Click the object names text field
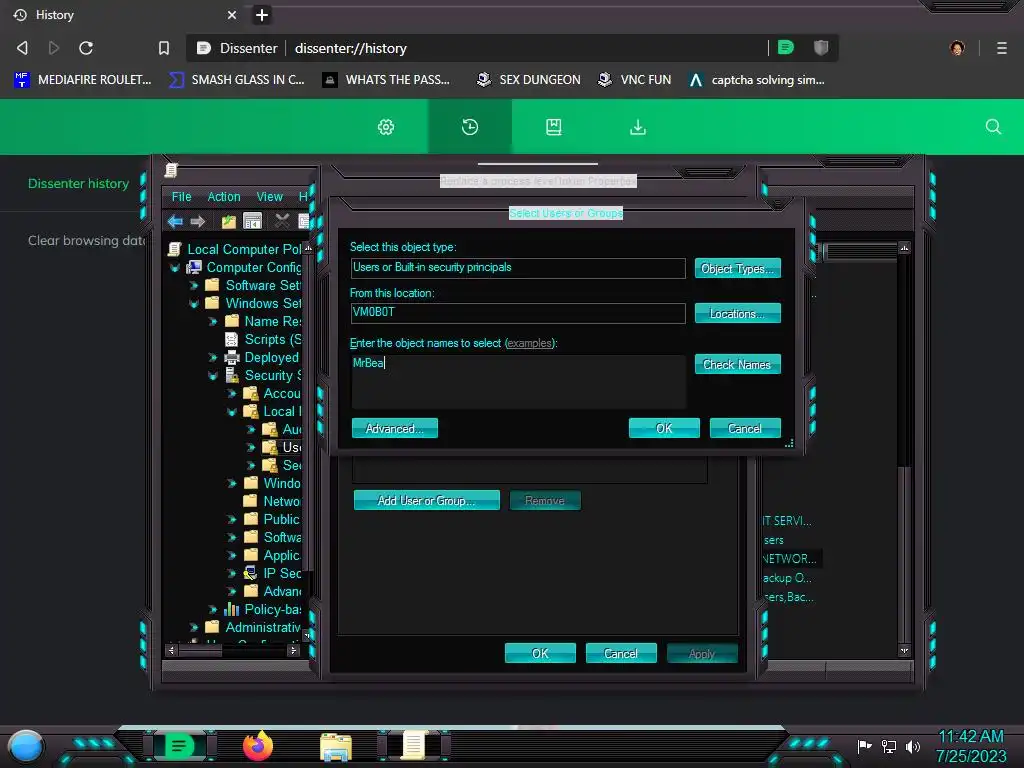This screenshot has height=768, width=1024. (x=519, y=382)
